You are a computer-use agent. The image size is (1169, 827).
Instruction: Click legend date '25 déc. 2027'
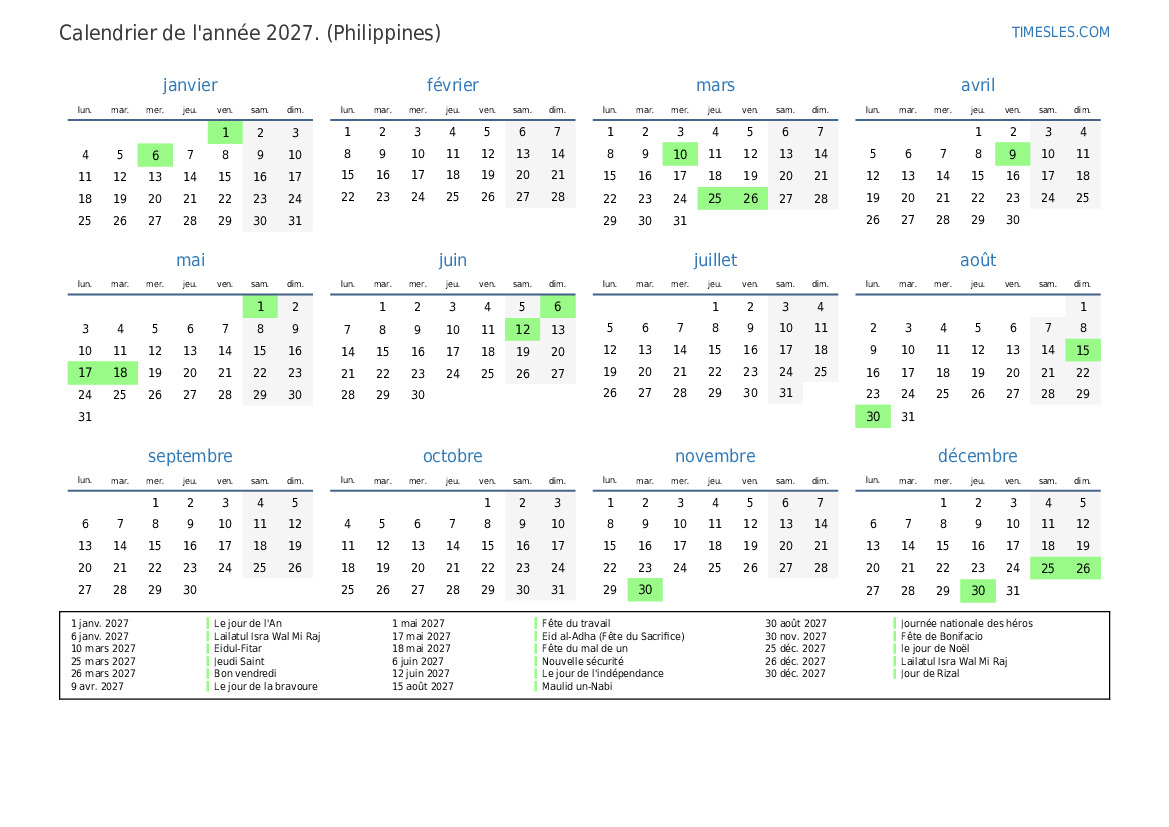pyautogui.click(x=795, y=649)
